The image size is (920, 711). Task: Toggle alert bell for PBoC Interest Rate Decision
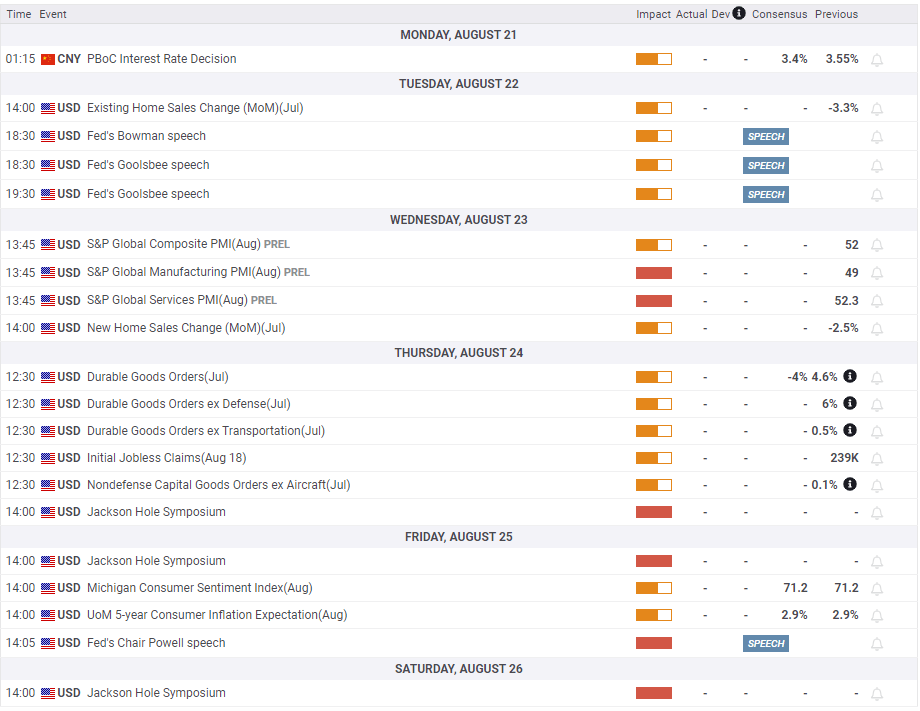pyautogui.click(x=877, y=60)
